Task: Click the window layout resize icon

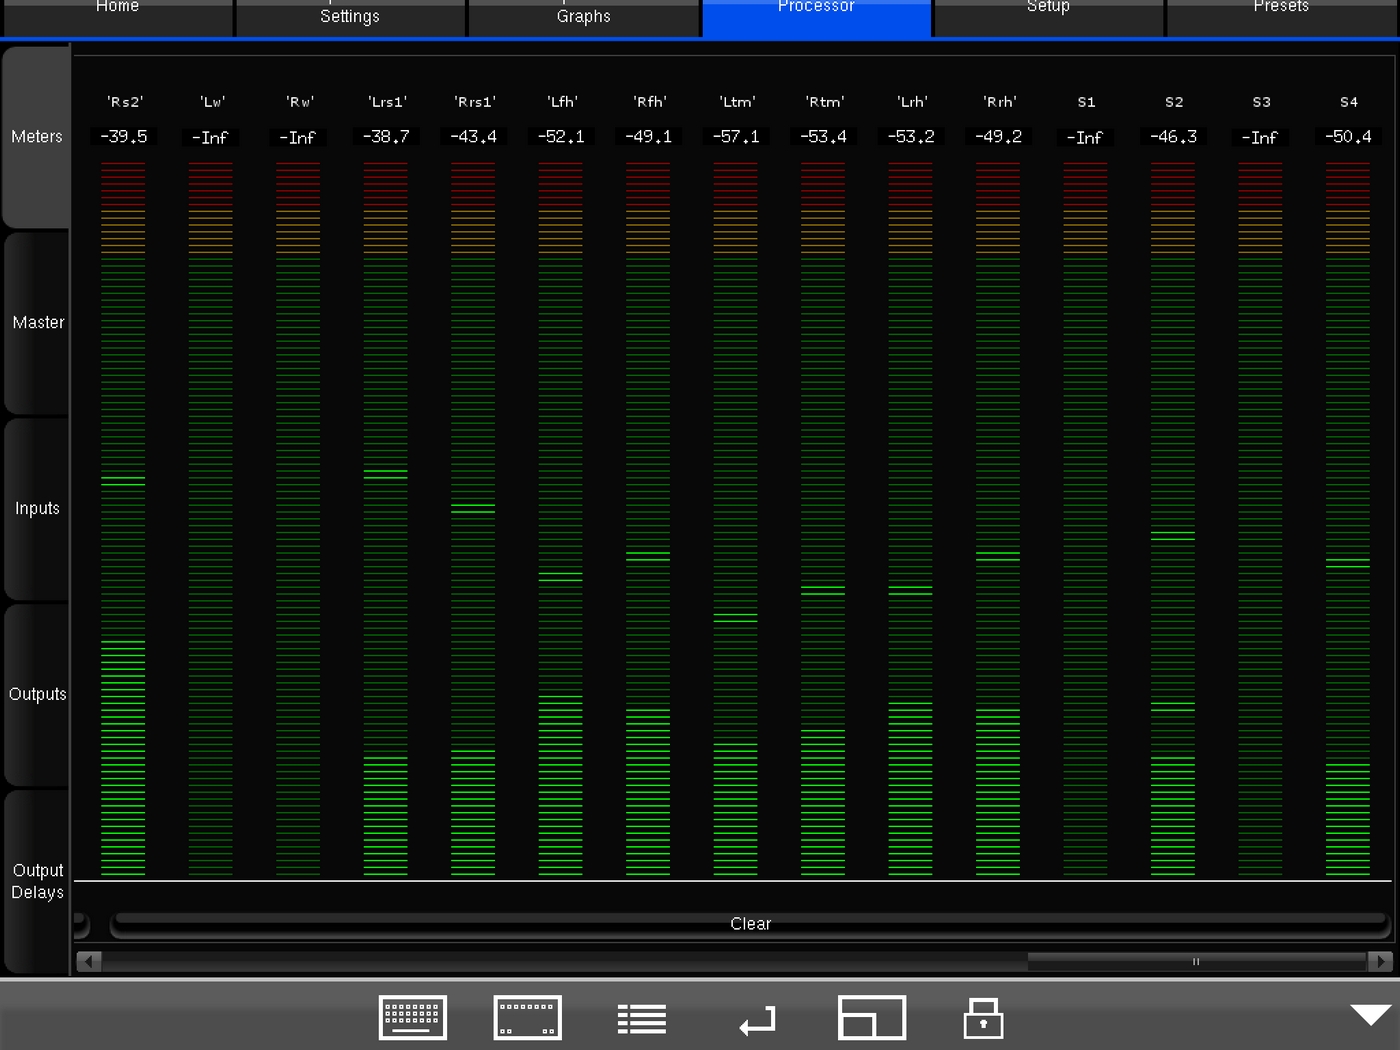Action: click(871, 1018)
